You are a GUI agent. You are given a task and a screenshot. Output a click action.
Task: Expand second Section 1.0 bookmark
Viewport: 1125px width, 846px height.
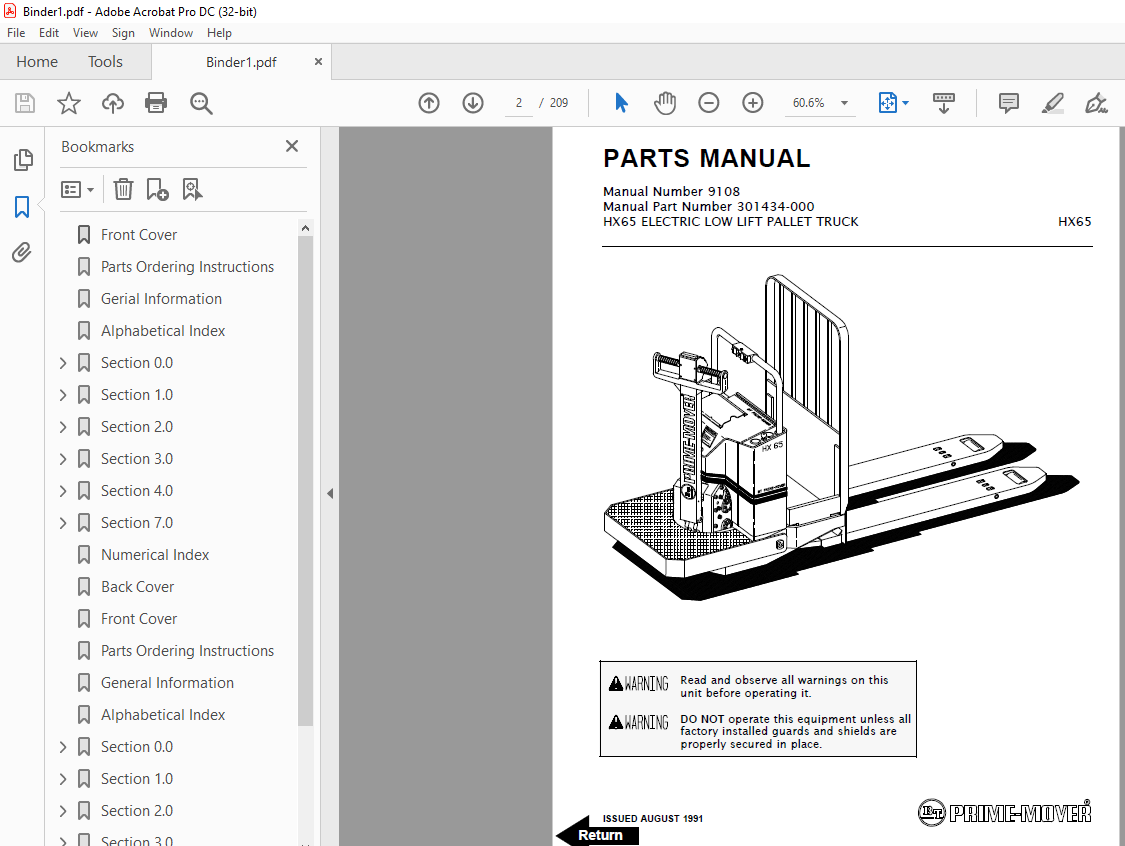63,779
